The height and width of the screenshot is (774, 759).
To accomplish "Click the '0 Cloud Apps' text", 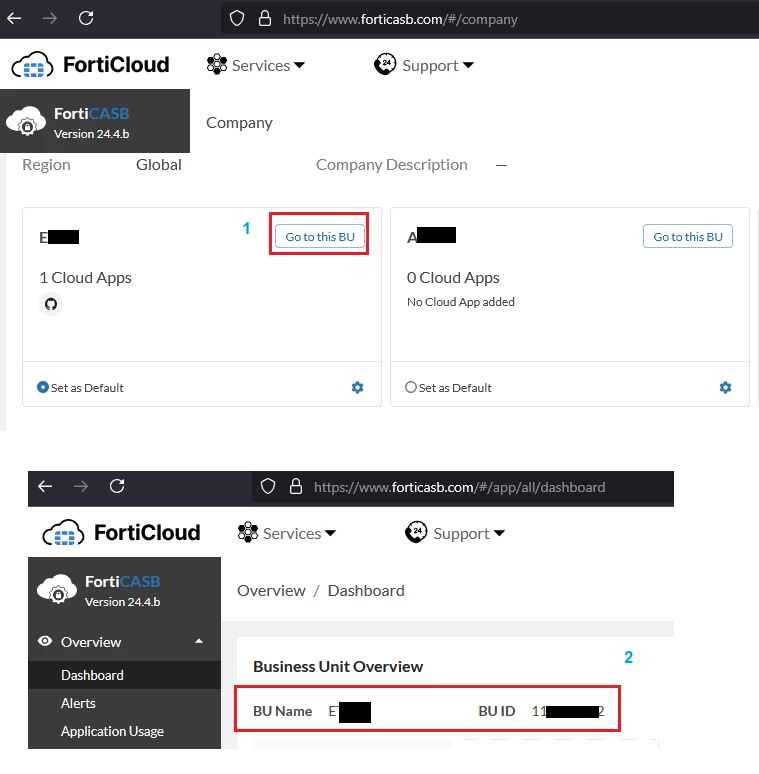I will tap(453, 278).
